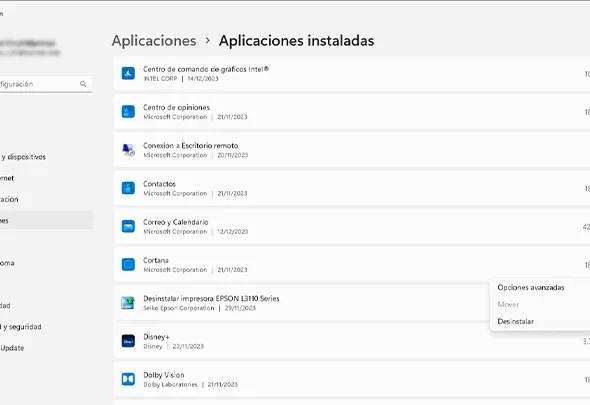Select the Contactos app name
Screen dimensions: 590x405
[159, 184]
